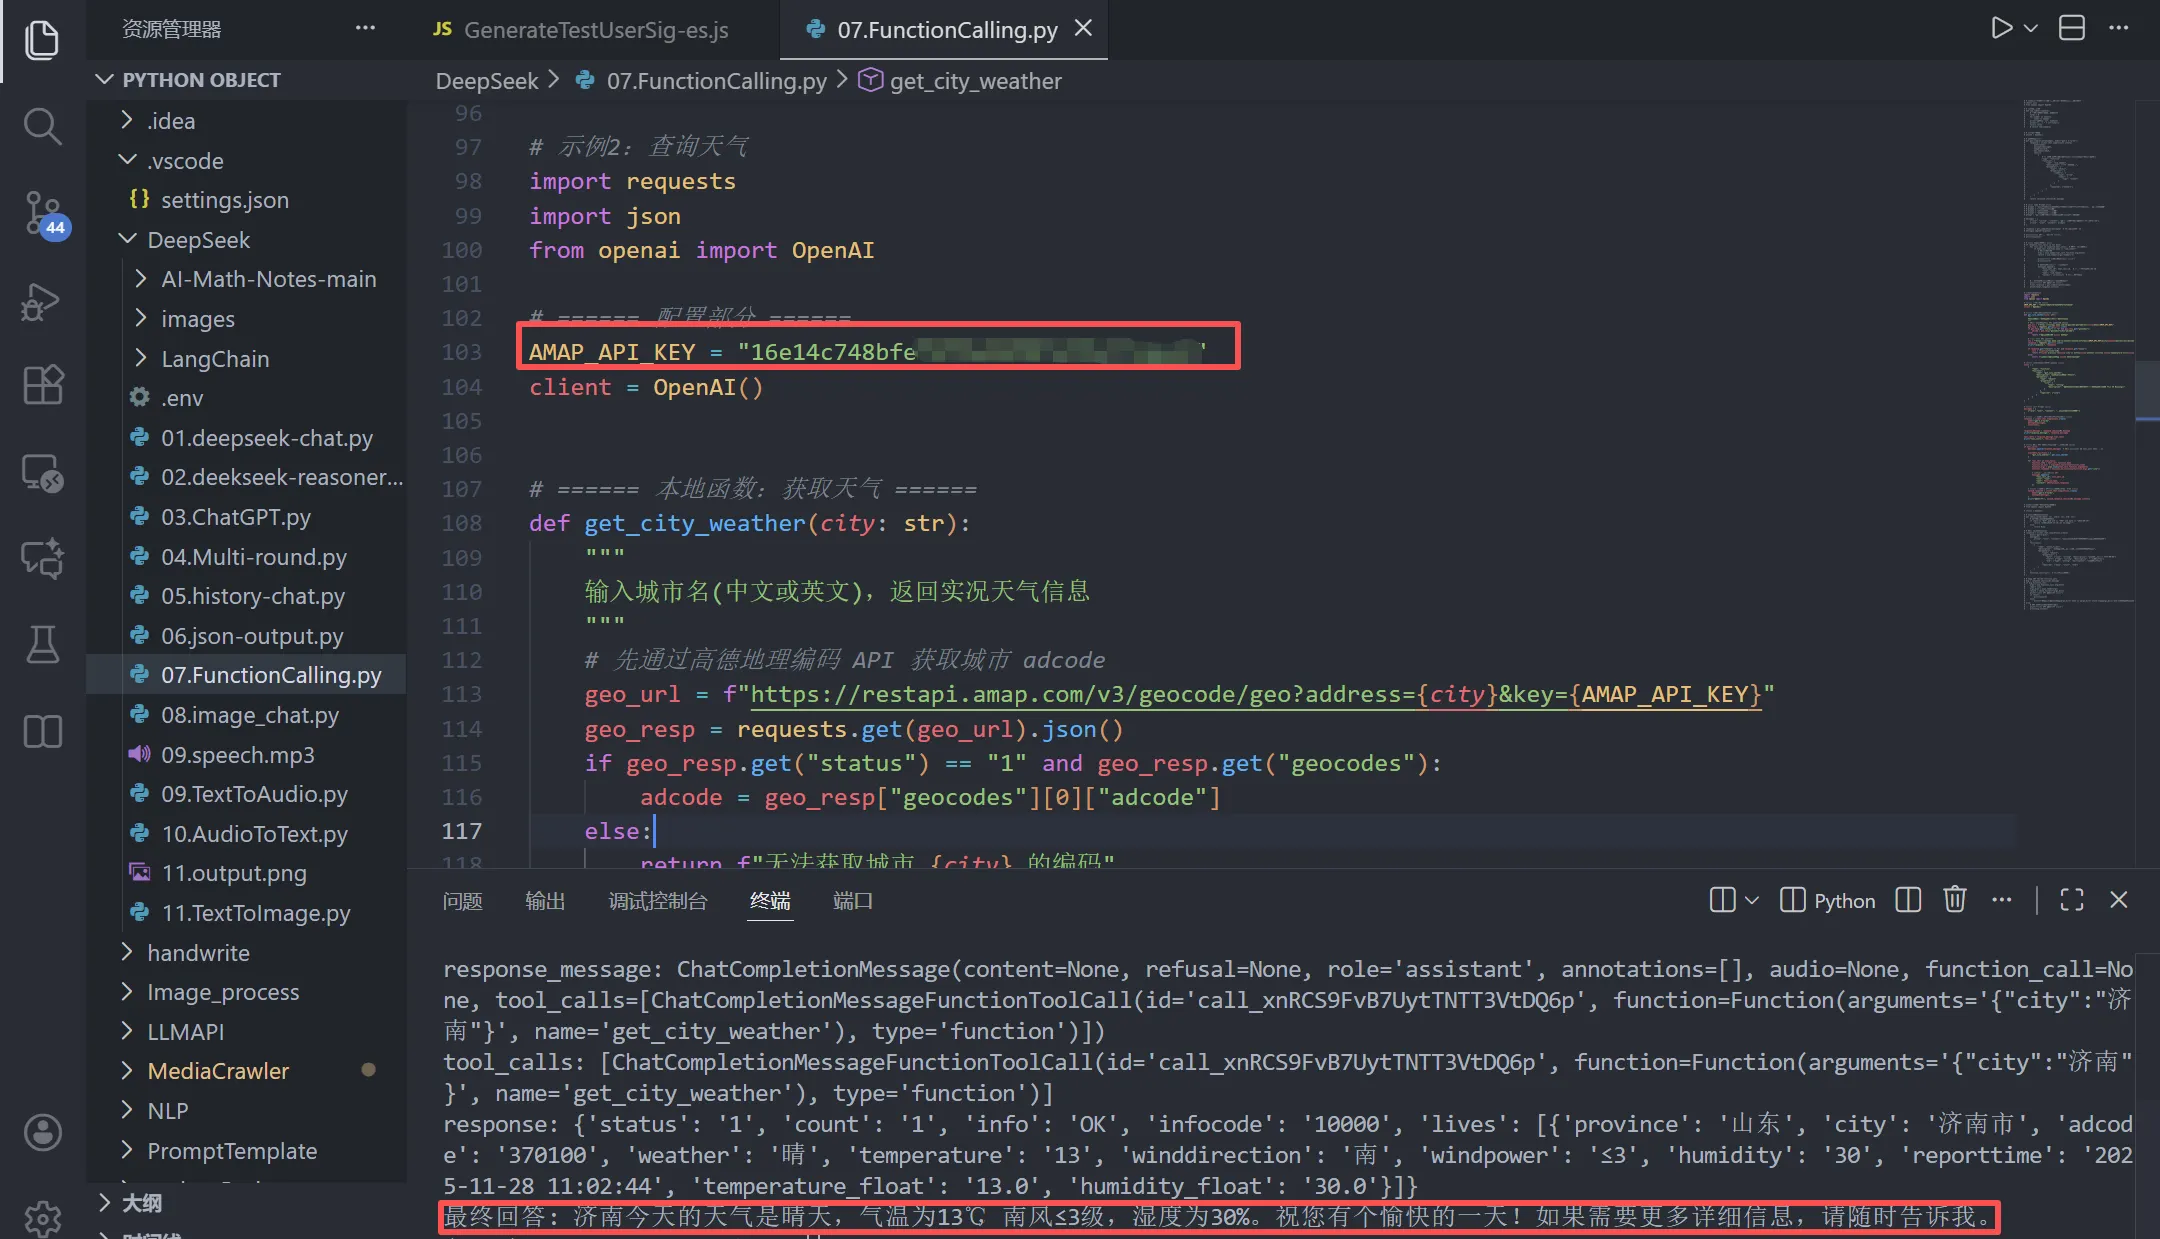The width and height of the screenshot is (2160, 1239).
Task: Close the bottom panel
Action: [x=2118, y=900]
